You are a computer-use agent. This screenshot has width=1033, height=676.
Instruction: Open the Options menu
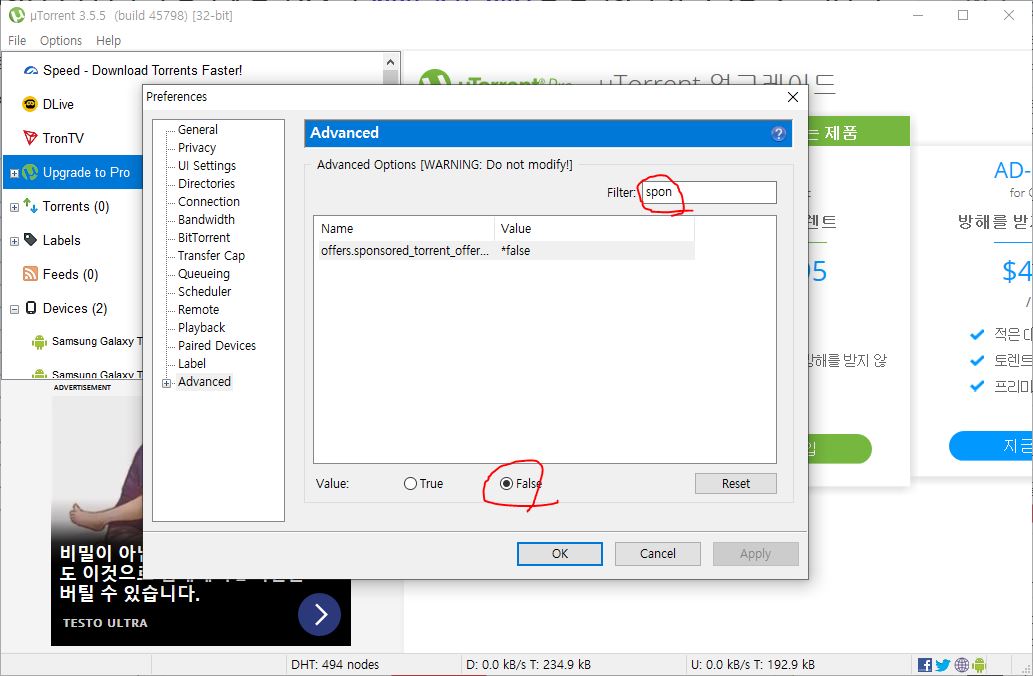pyautogui.click(x=61, y=41)
